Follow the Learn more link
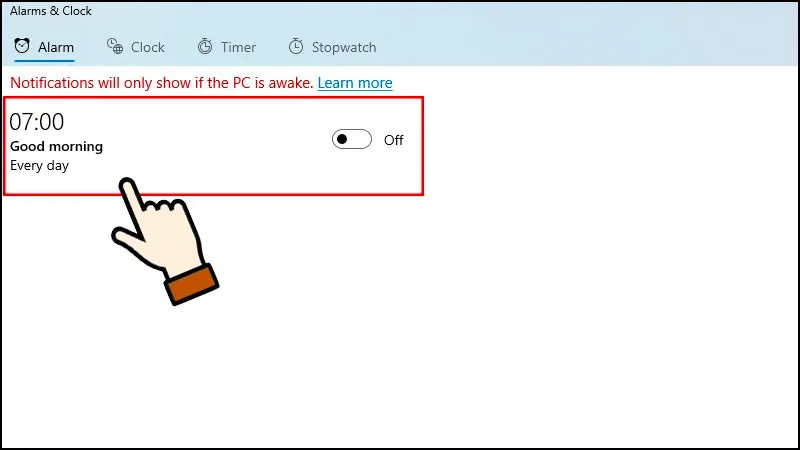Viewport: 800px width, 450px height. pyautogui.click(x=355, y=83)
